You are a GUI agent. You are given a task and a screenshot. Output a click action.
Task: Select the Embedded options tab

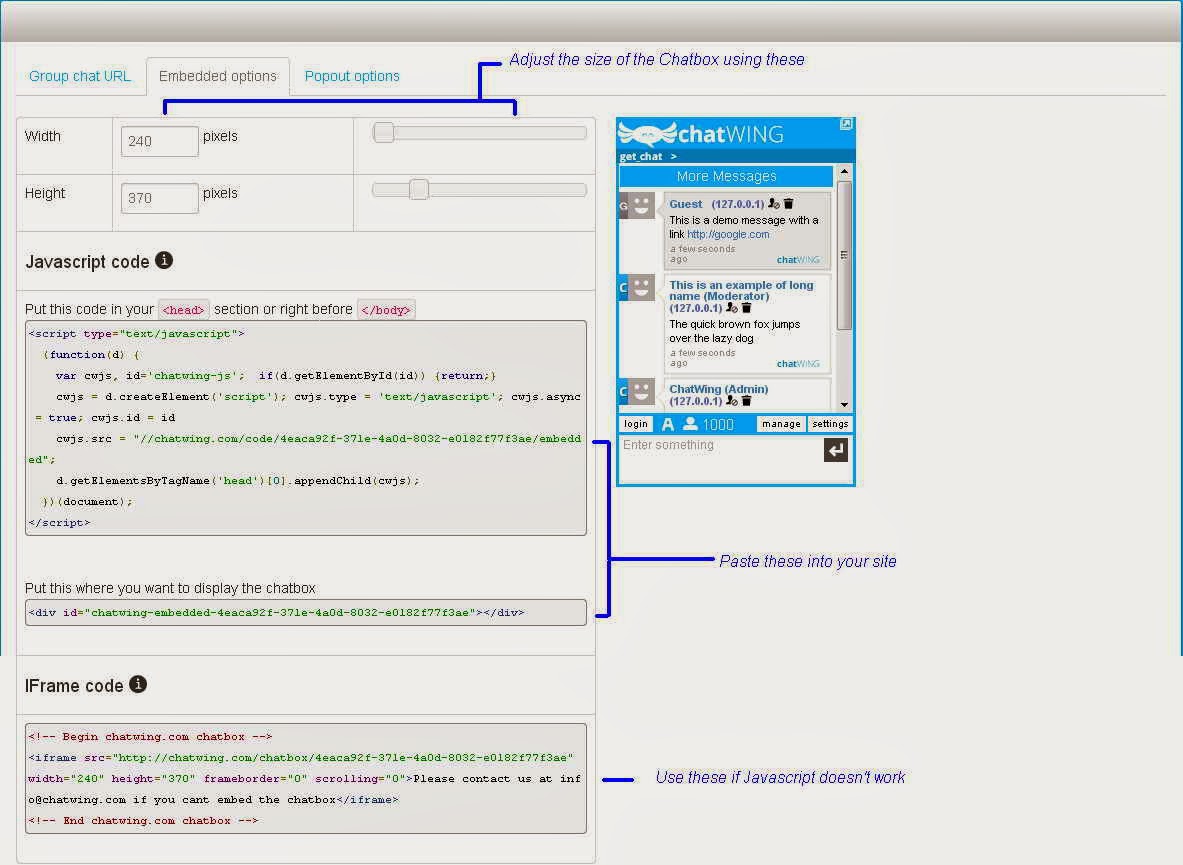pos(217,76)
